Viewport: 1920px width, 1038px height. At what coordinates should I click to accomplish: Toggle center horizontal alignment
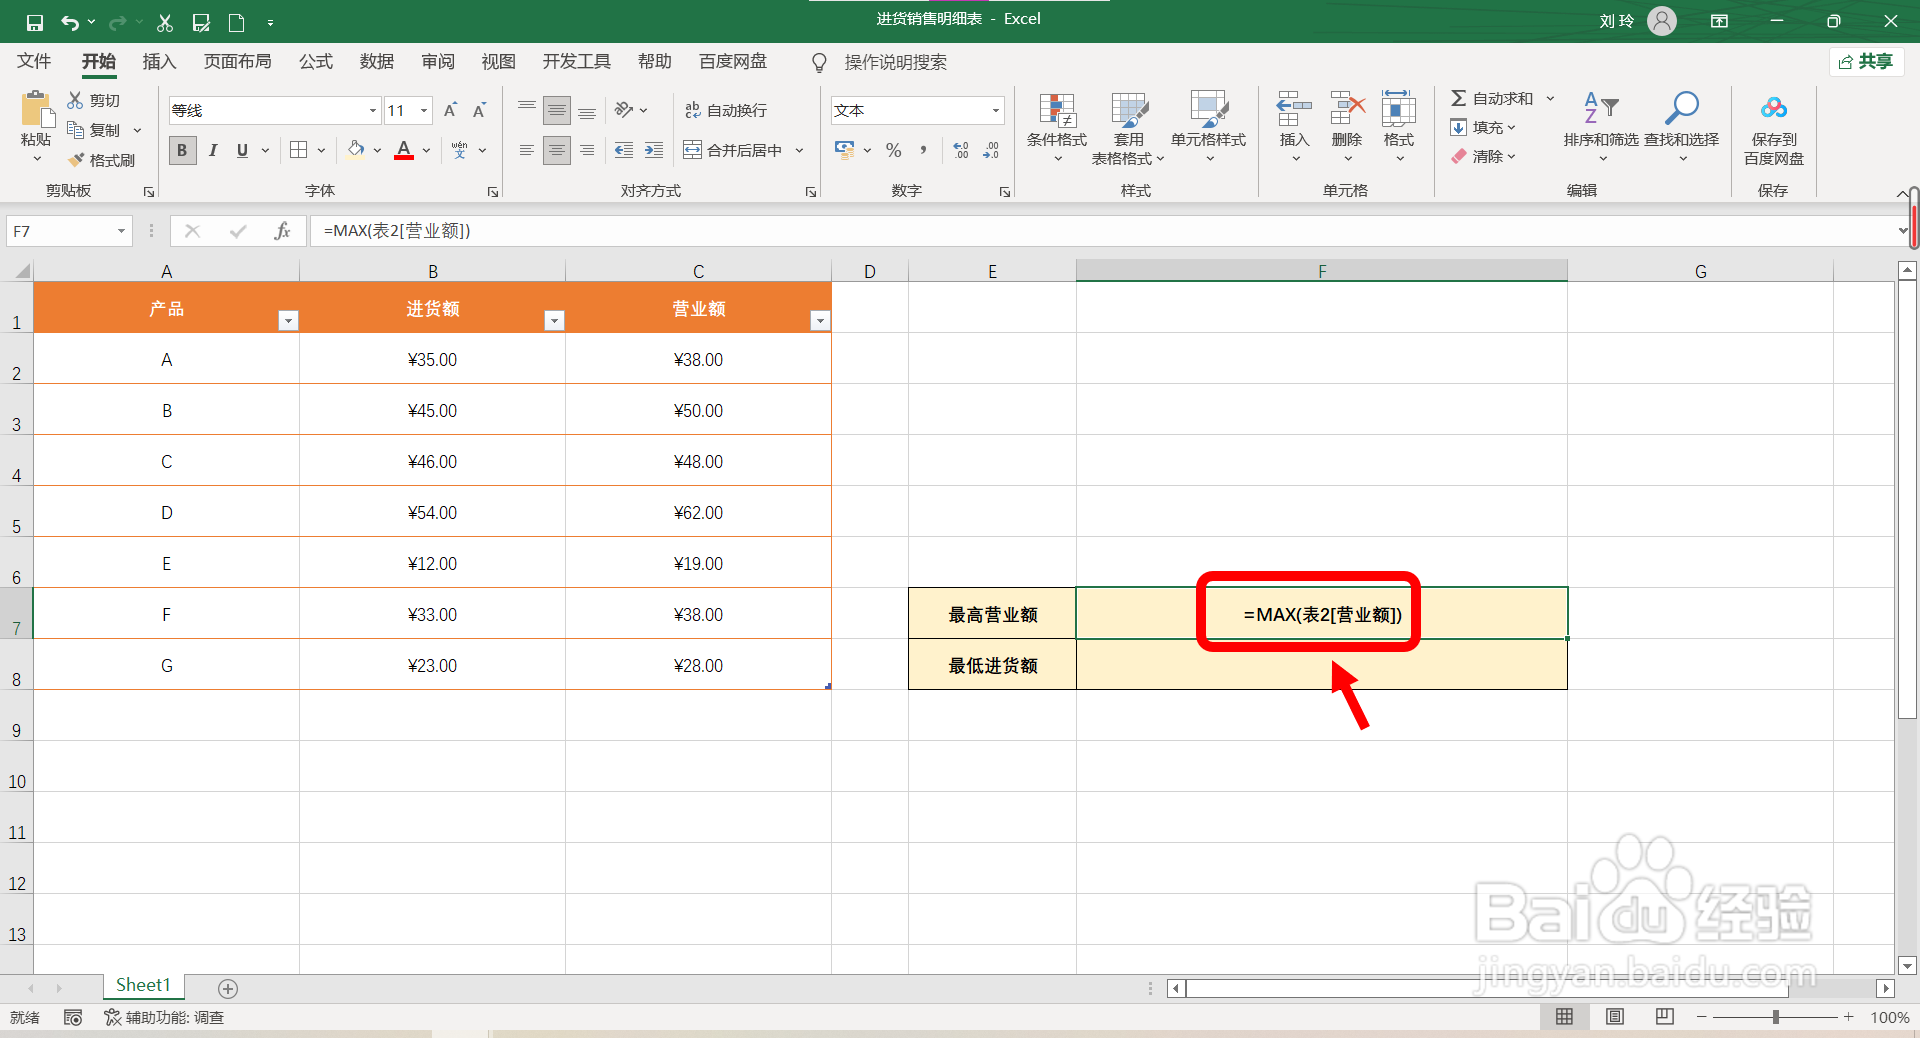[x=557, y=150]
